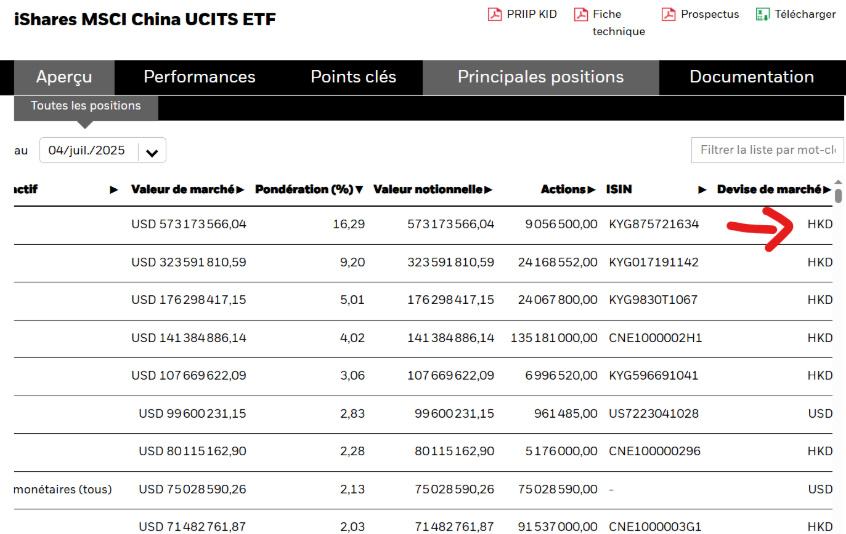This screenshot has height=534, width=846.
Task: Click ISIN CNE1000002H1
Action: [655, 338]
